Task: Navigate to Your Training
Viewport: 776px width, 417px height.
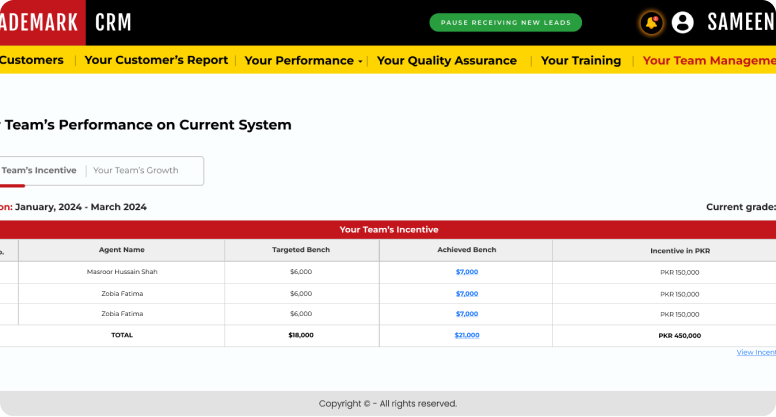Action: 581,60
